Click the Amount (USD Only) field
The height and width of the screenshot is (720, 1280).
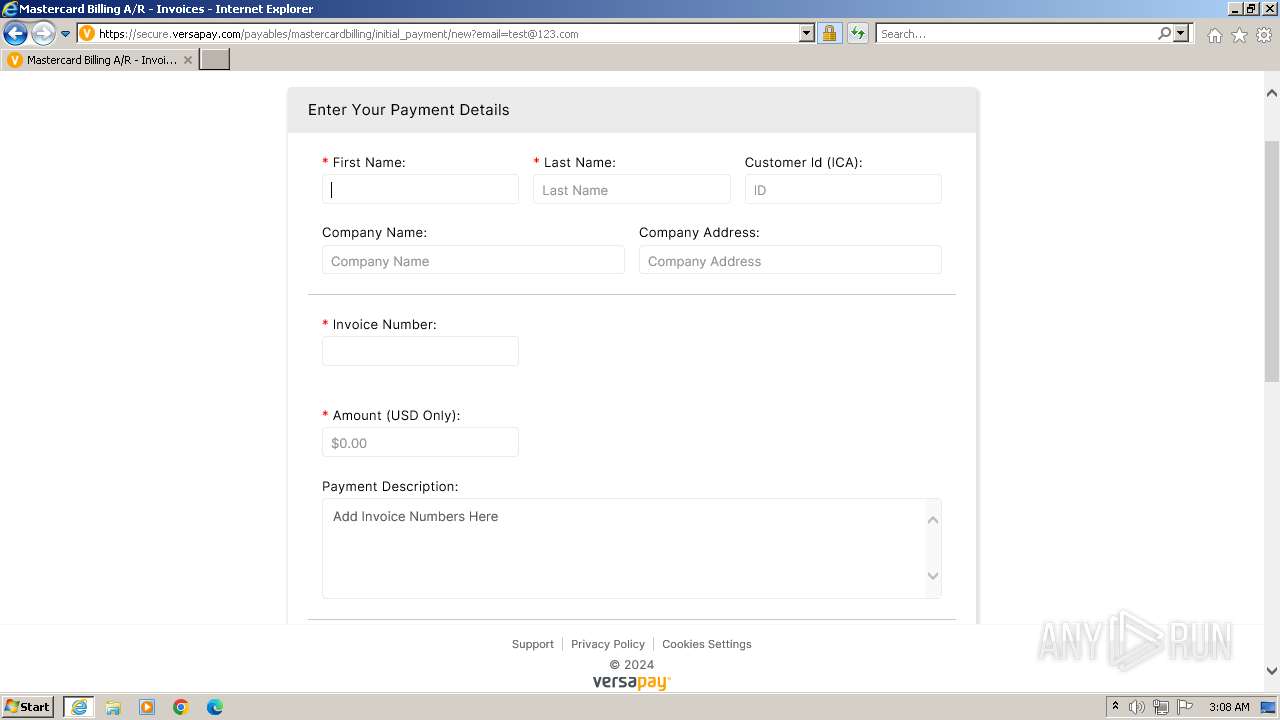tap(420, 443)
